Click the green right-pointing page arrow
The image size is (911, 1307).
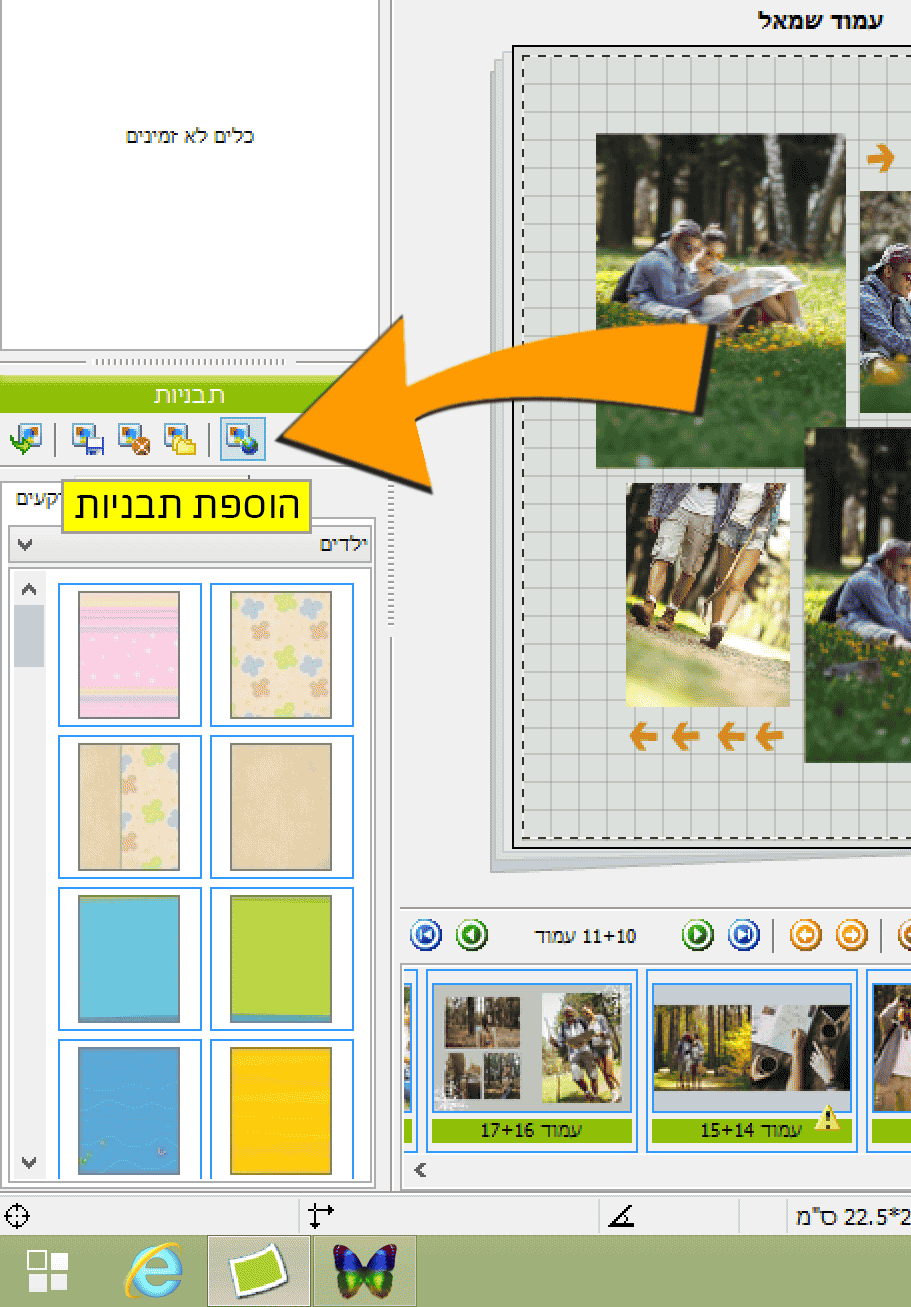(698, 936)
